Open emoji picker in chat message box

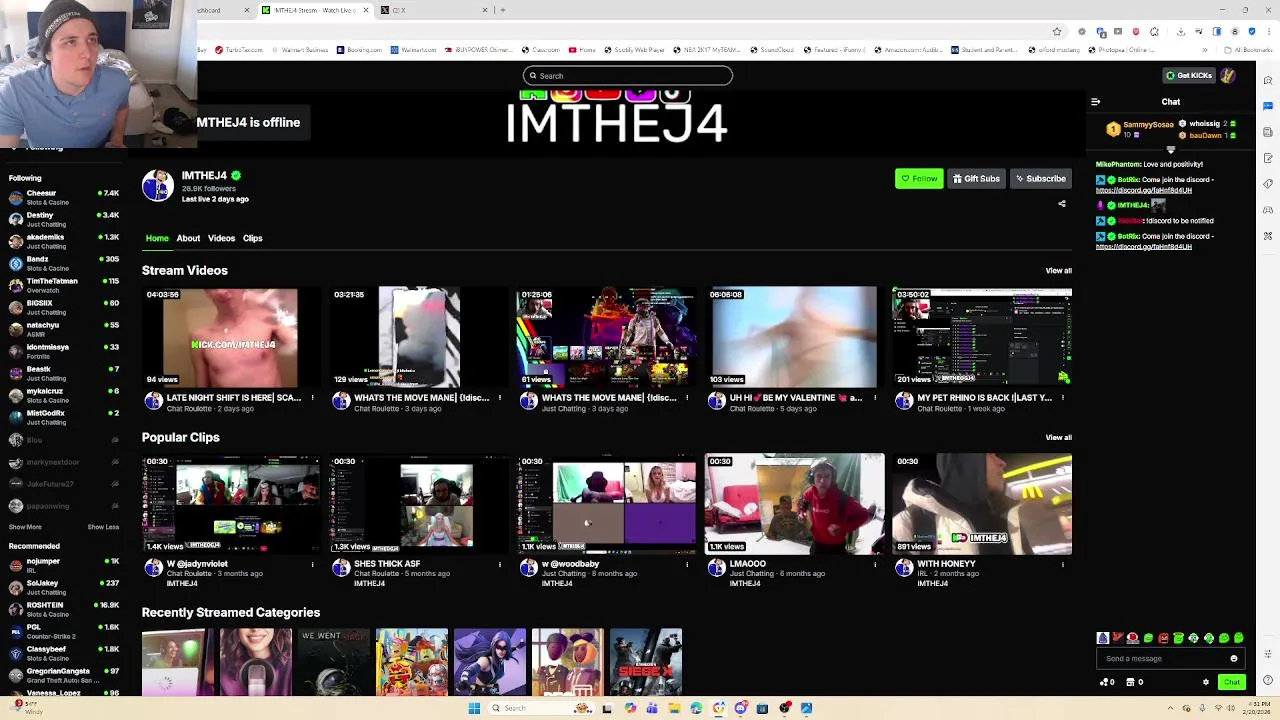point(1233,659)
